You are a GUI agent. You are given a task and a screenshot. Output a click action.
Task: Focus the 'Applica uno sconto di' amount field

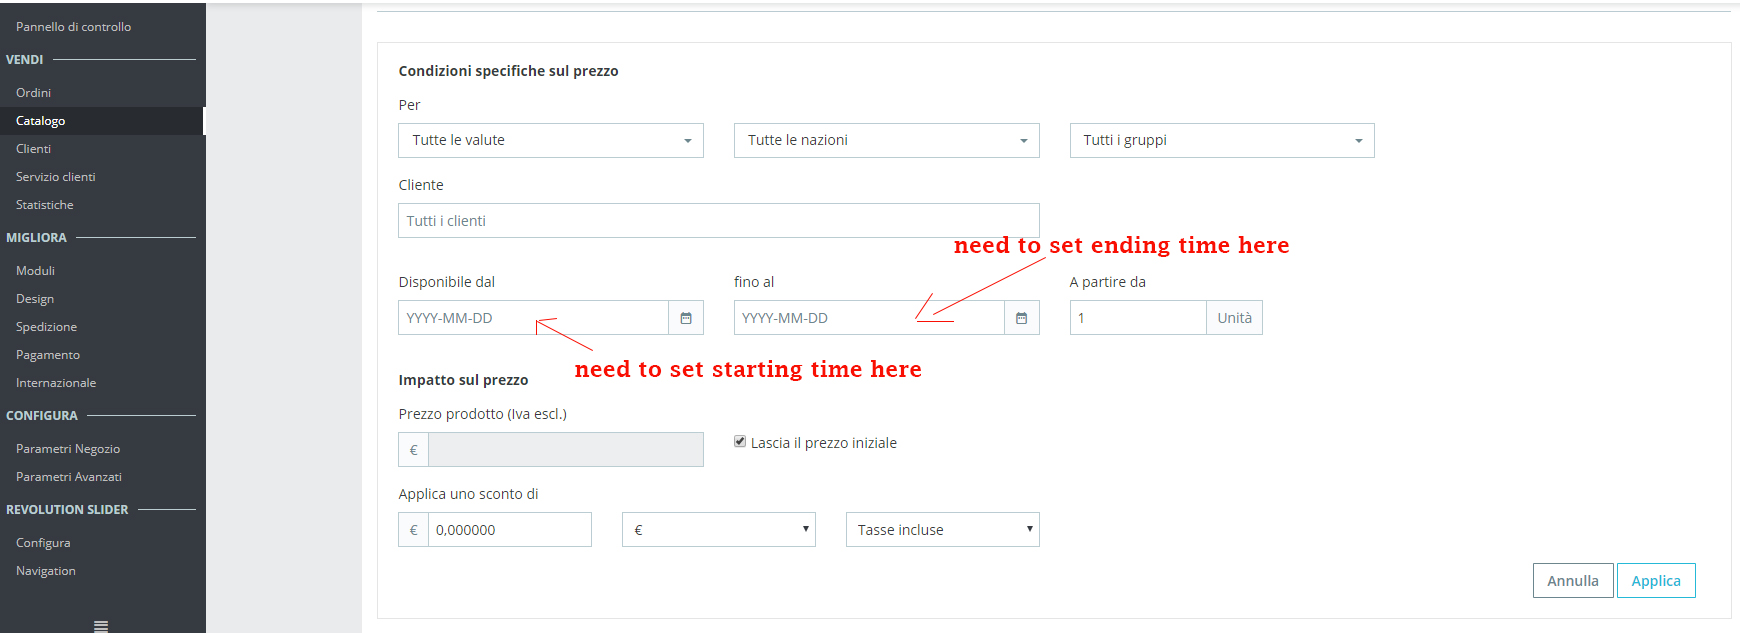click(x=509, y=530)
